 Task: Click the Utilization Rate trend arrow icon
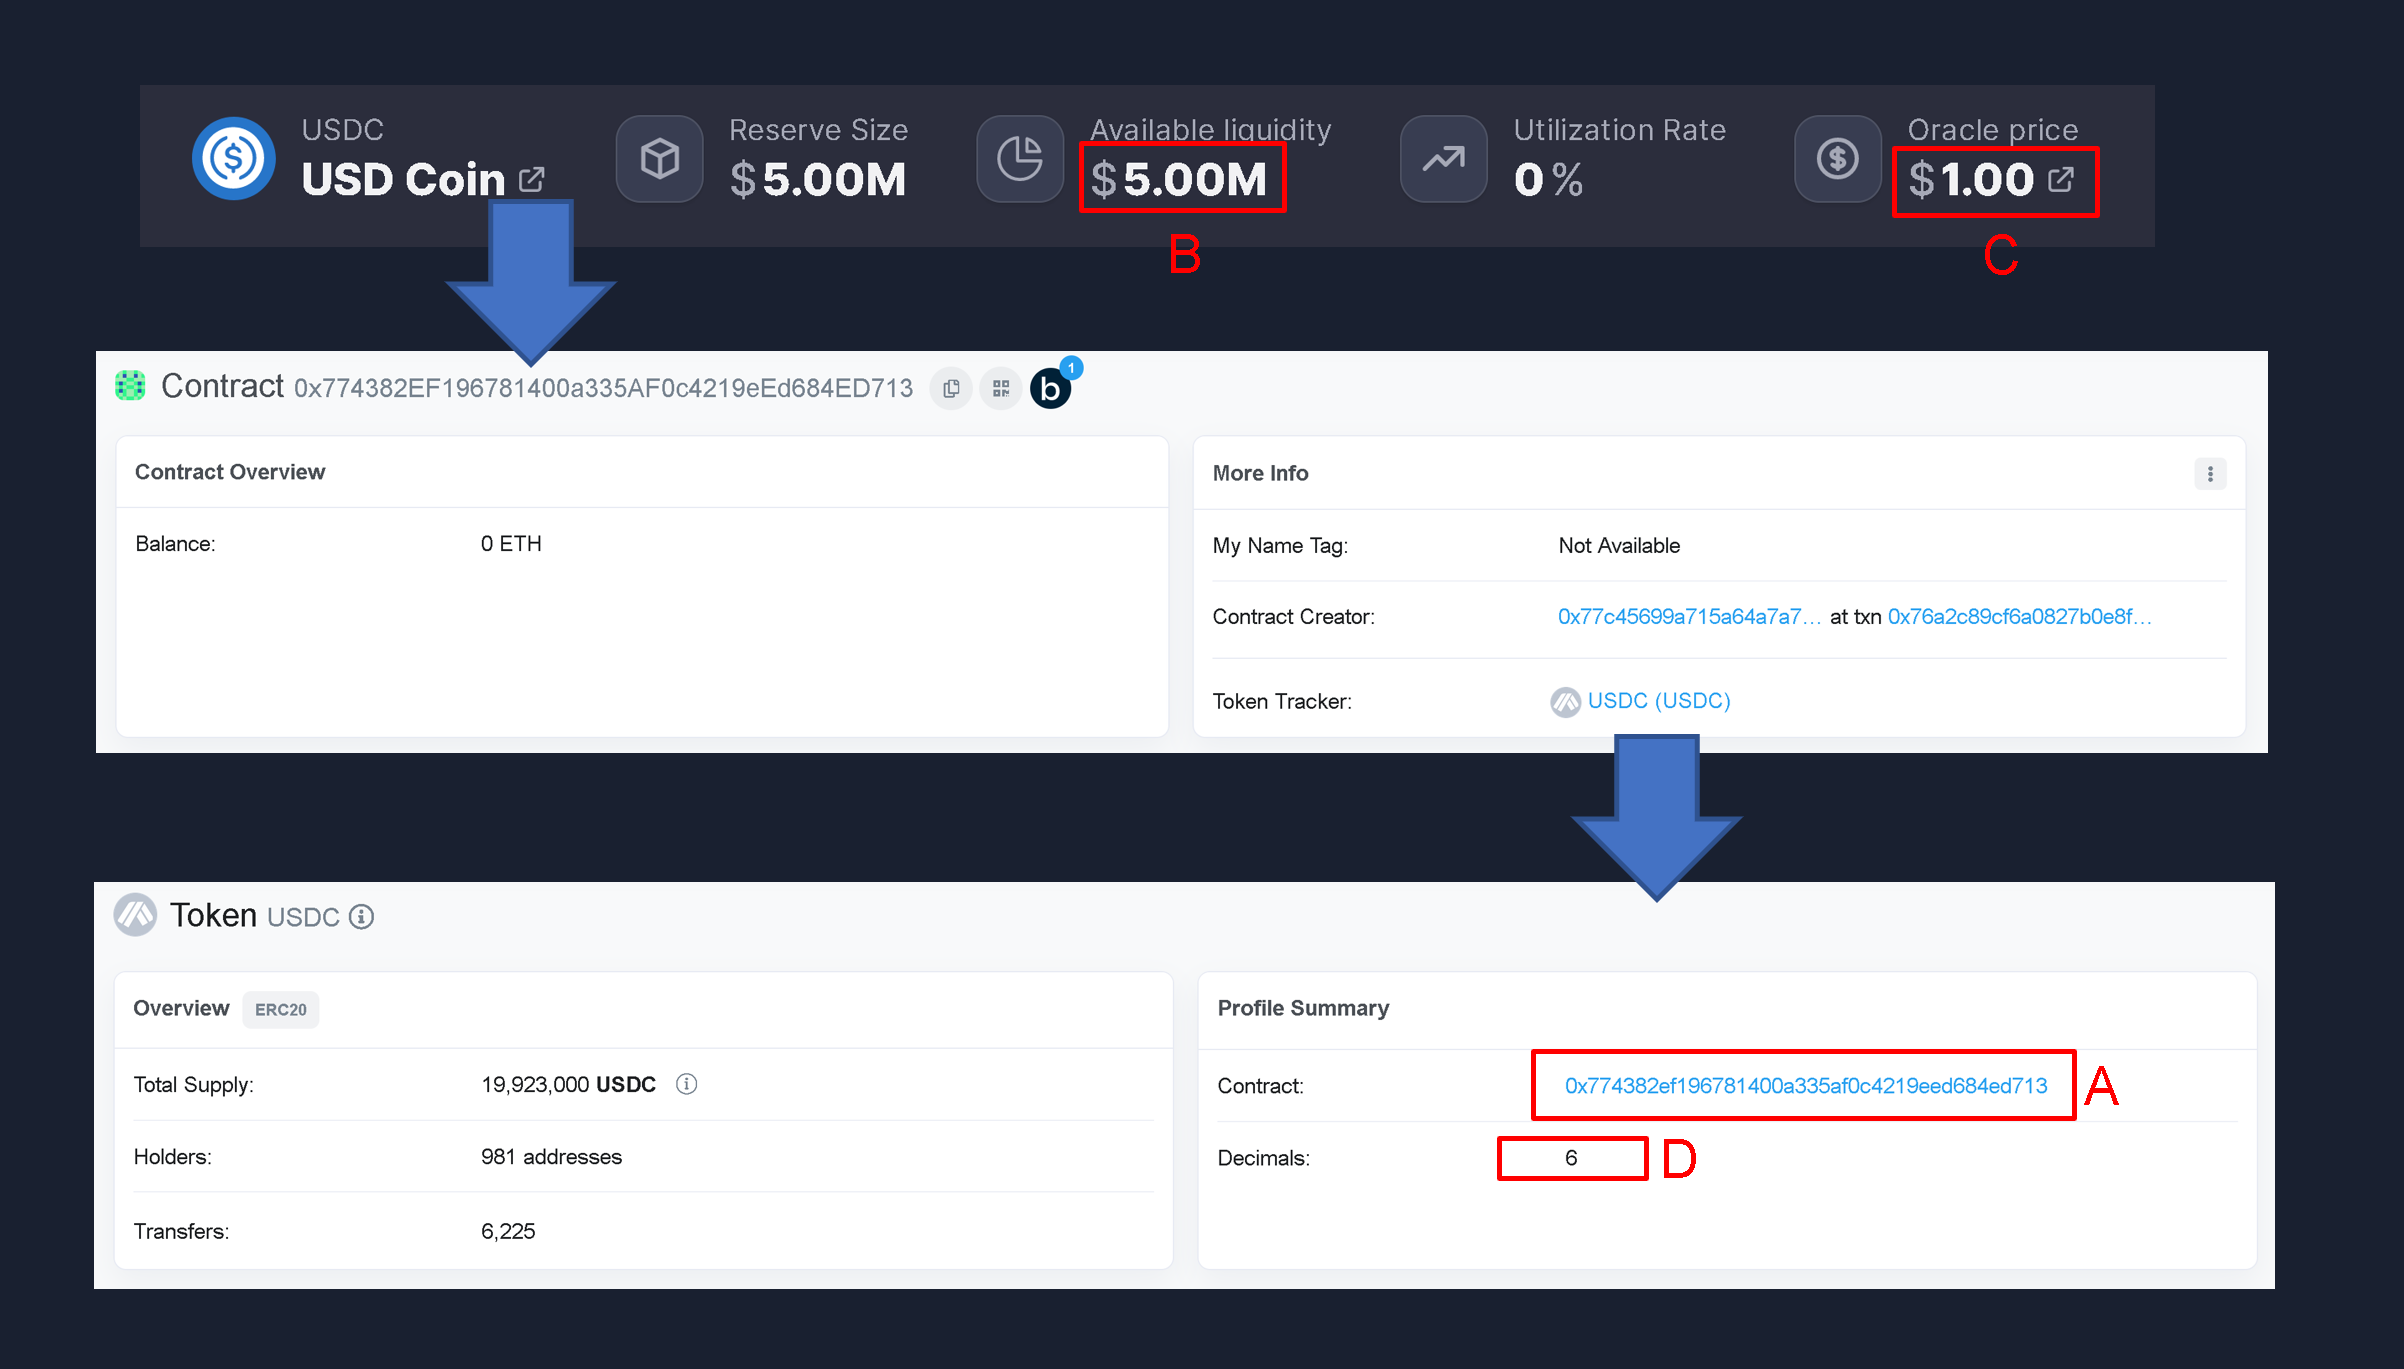[x=1444, y=159]
